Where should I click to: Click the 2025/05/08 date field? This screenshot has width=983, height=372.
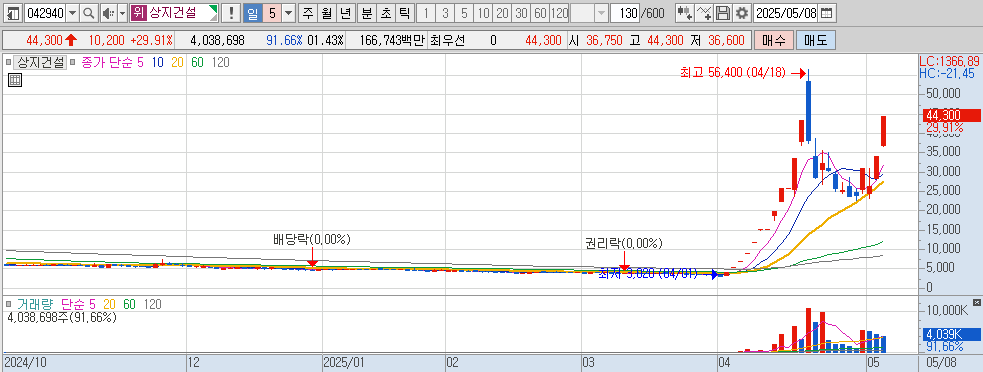point(786,13)
